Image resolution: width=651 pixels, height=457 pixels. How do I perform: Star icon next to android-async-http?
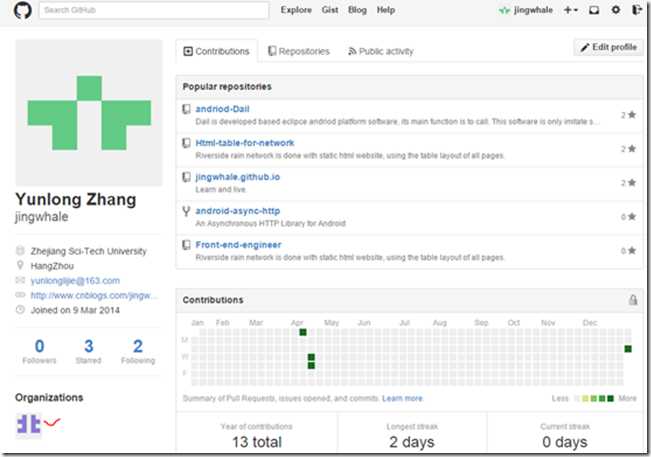coord(632,216)
